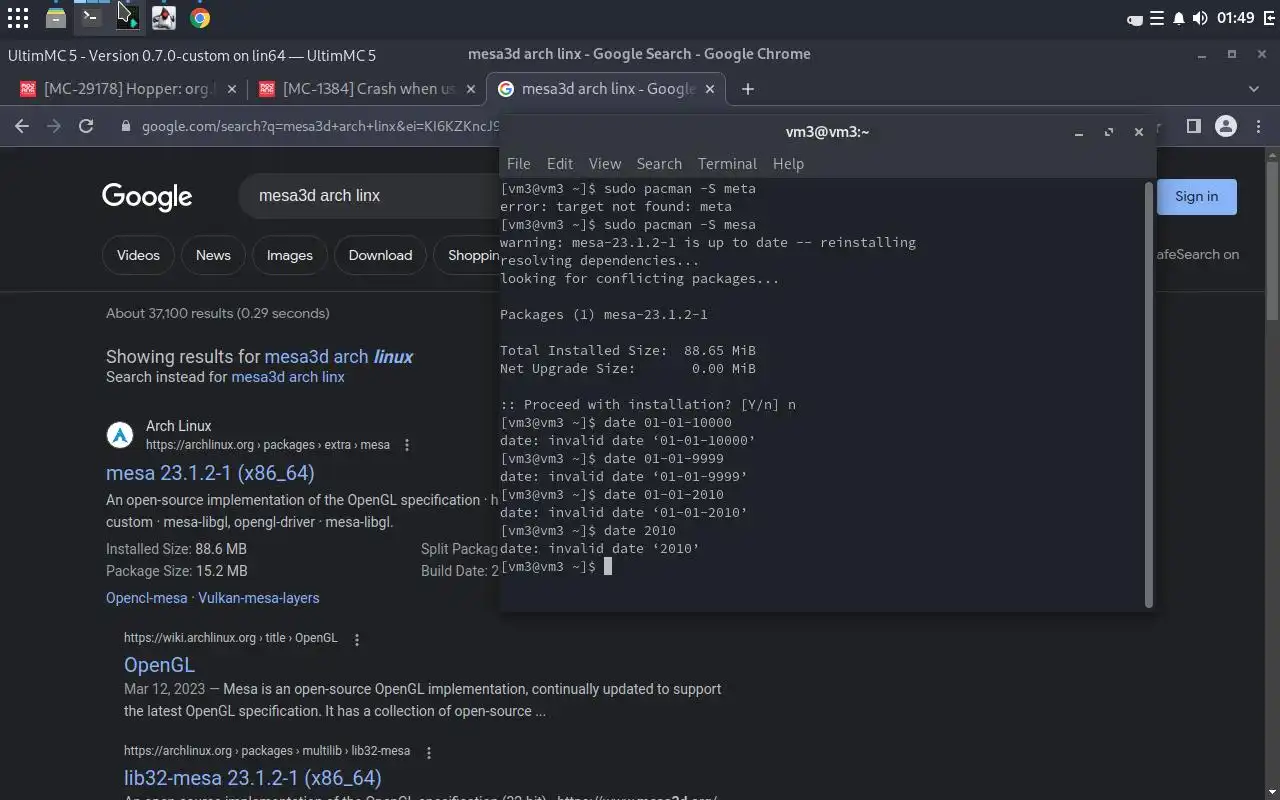Click the Arch Linux site favicon

[120, 435]
